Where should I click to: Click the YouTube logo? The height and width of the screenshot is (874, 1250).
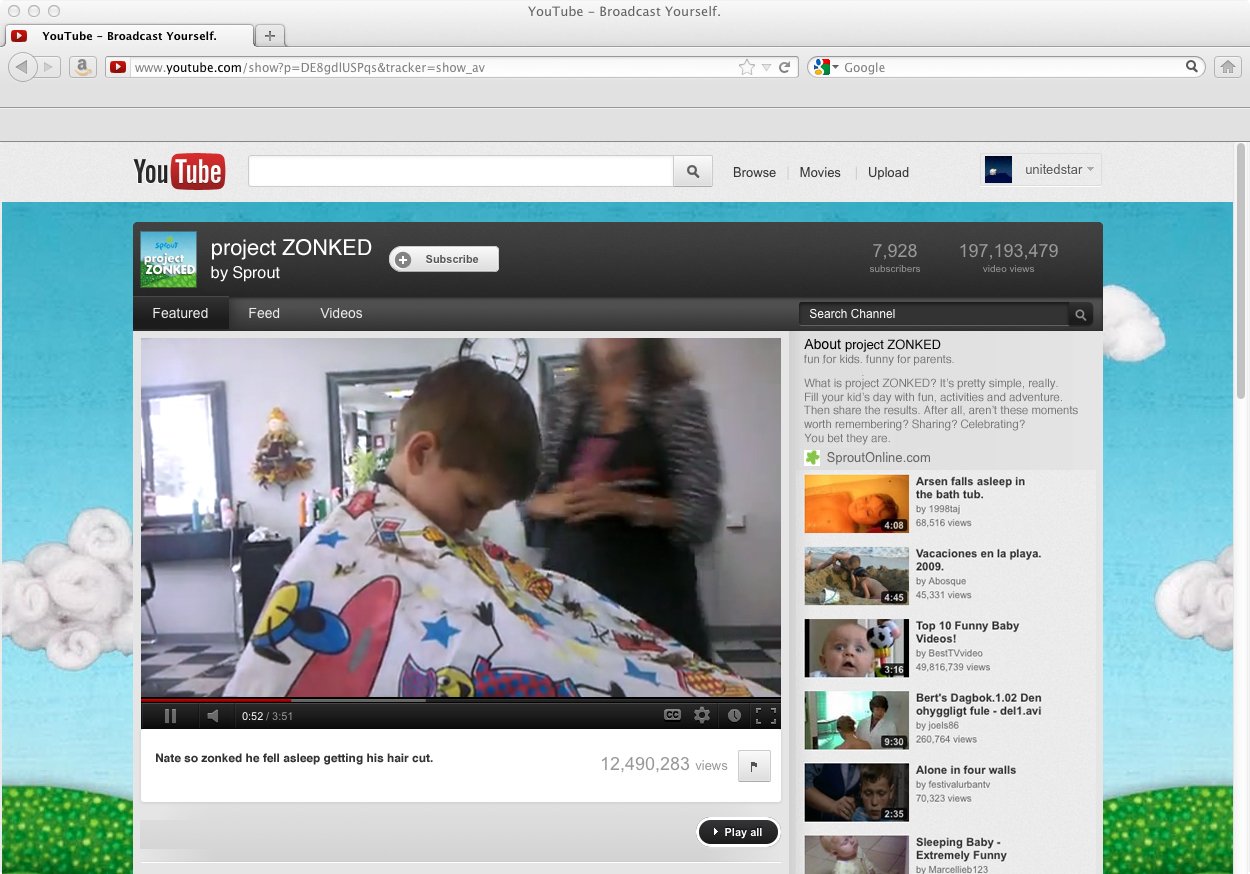(179, 172)
